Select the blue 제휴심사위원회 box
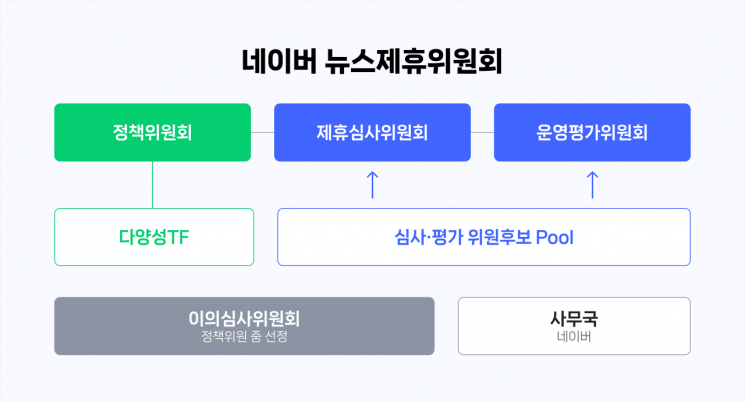Screen dimensions: 745x402 click(x=372, y=132)
